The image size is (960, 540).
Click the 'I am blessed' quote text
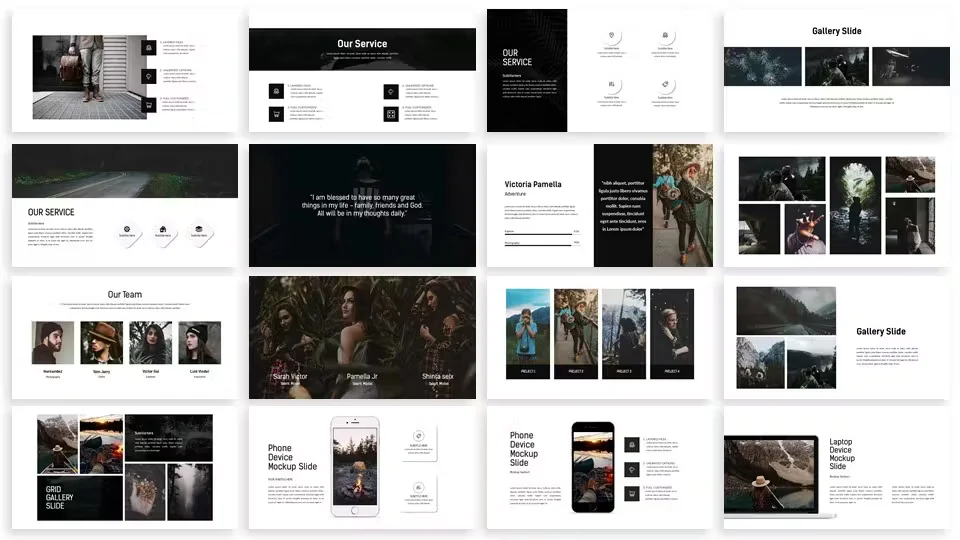[362, 205]
